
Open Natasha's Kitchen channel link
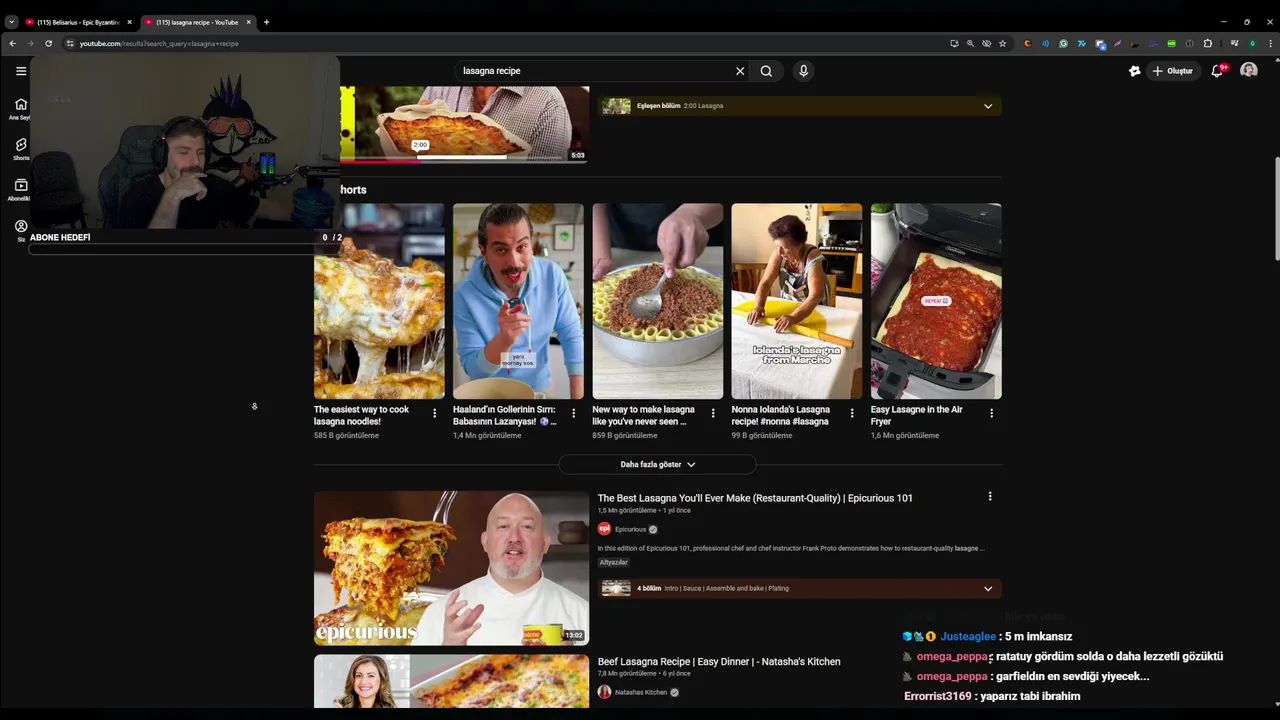click(x=641, y=692)
